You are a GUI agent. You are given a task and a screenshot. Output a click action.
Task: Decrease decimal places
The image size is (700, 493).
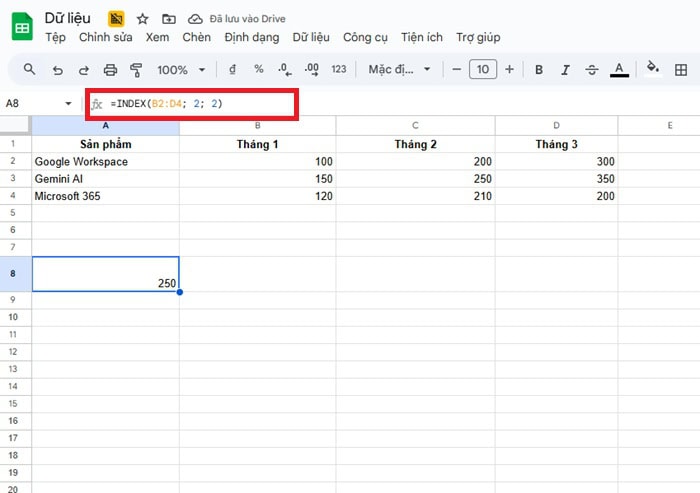(284, 69)
